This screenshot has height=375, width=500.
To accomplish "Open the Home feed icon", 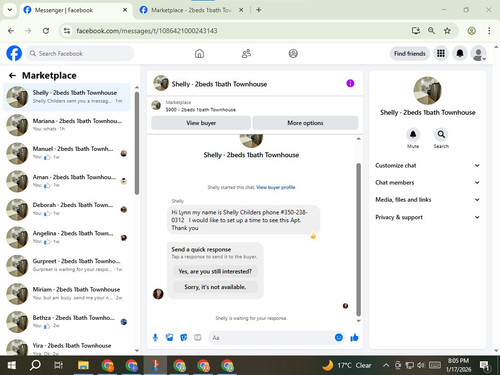I will point(199,53).
